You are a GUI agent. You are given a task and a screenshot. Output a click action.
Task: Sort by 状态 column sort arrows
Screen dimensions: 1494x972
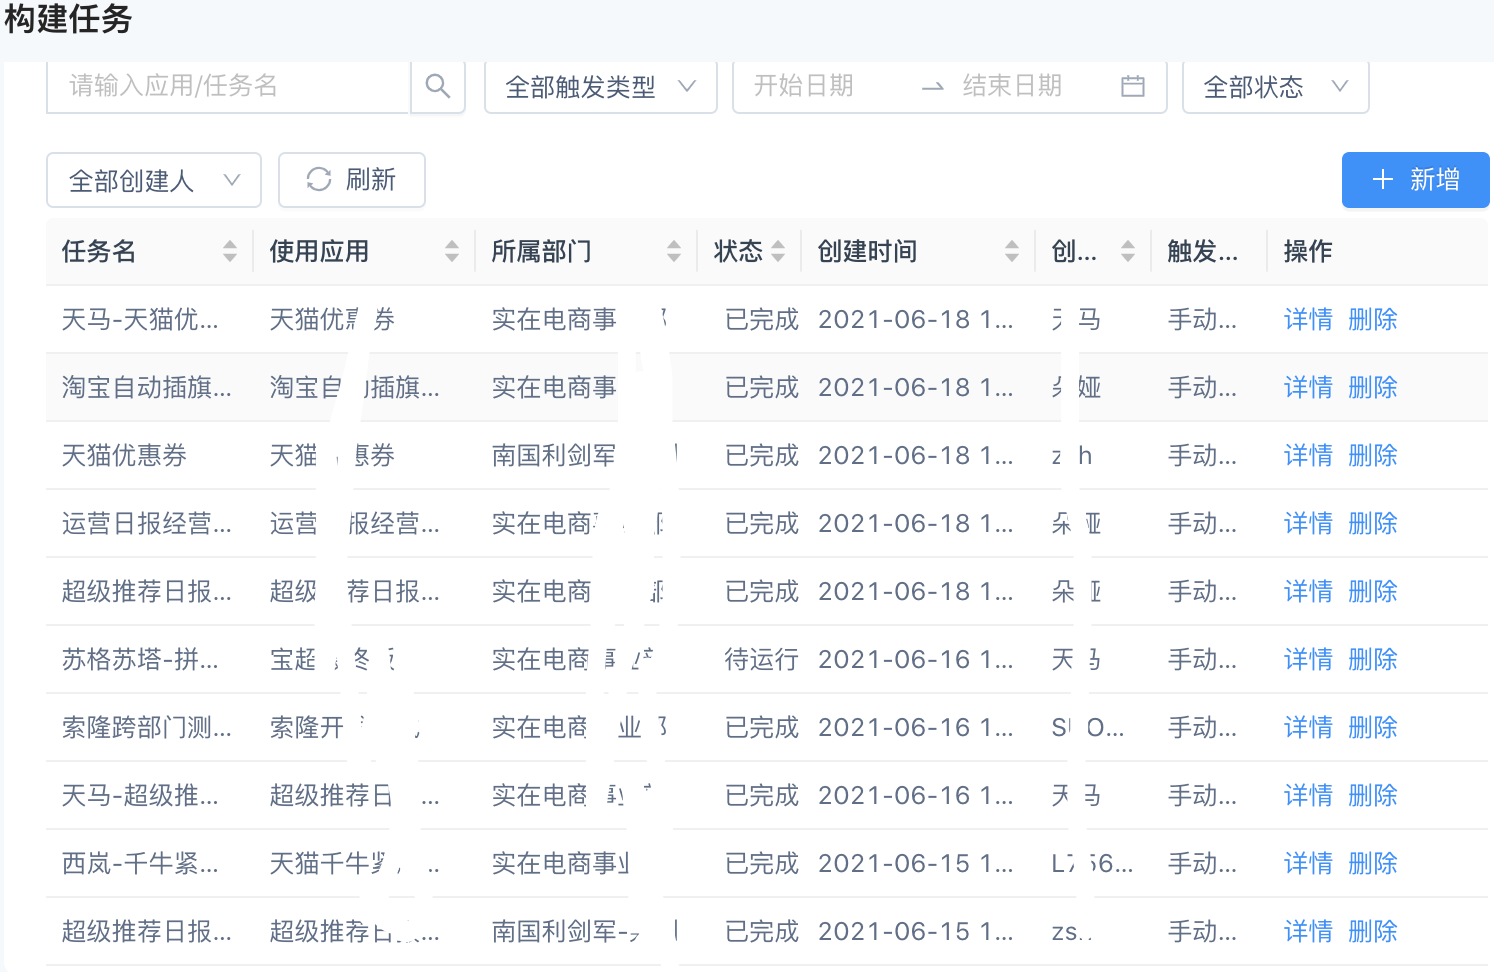coord(778,251)
